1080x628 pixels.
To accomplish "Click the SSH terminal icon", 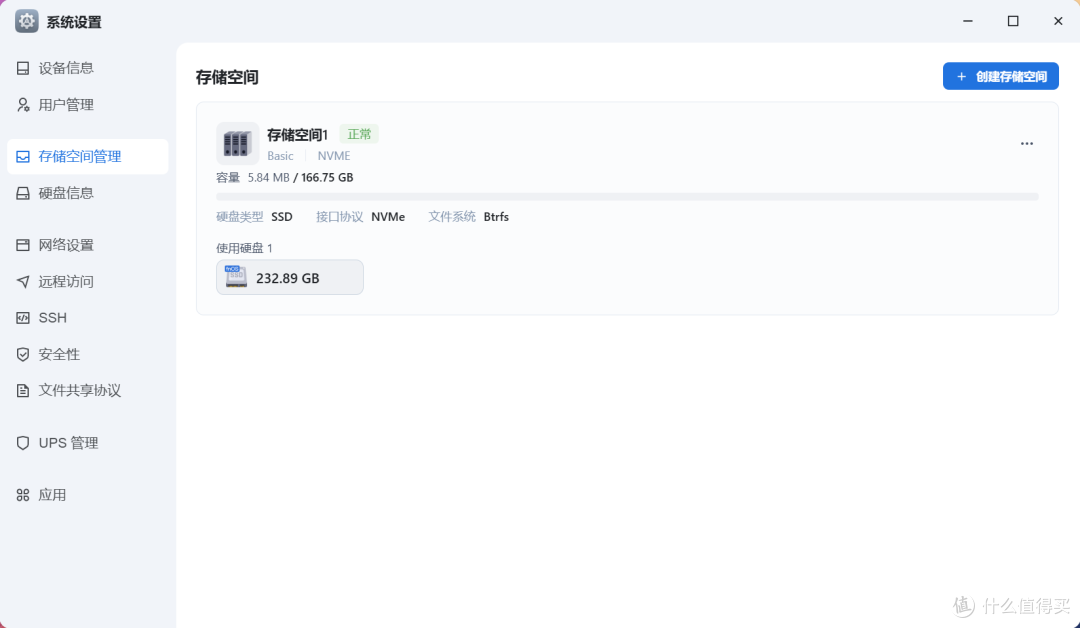I will point(23,318).
